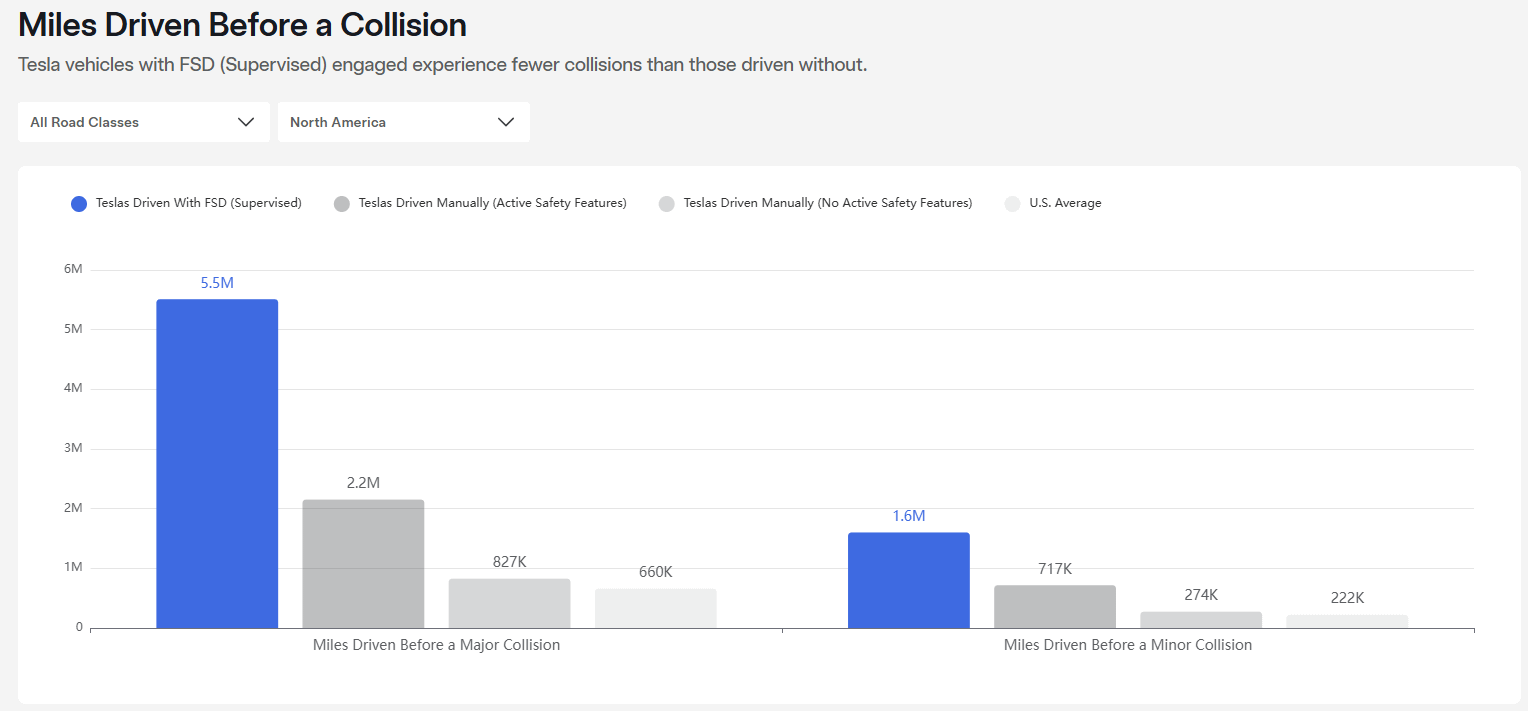Viewport: 1528px width, 711px height.
Task: Open the North America region dropdown
Action: 404,122
